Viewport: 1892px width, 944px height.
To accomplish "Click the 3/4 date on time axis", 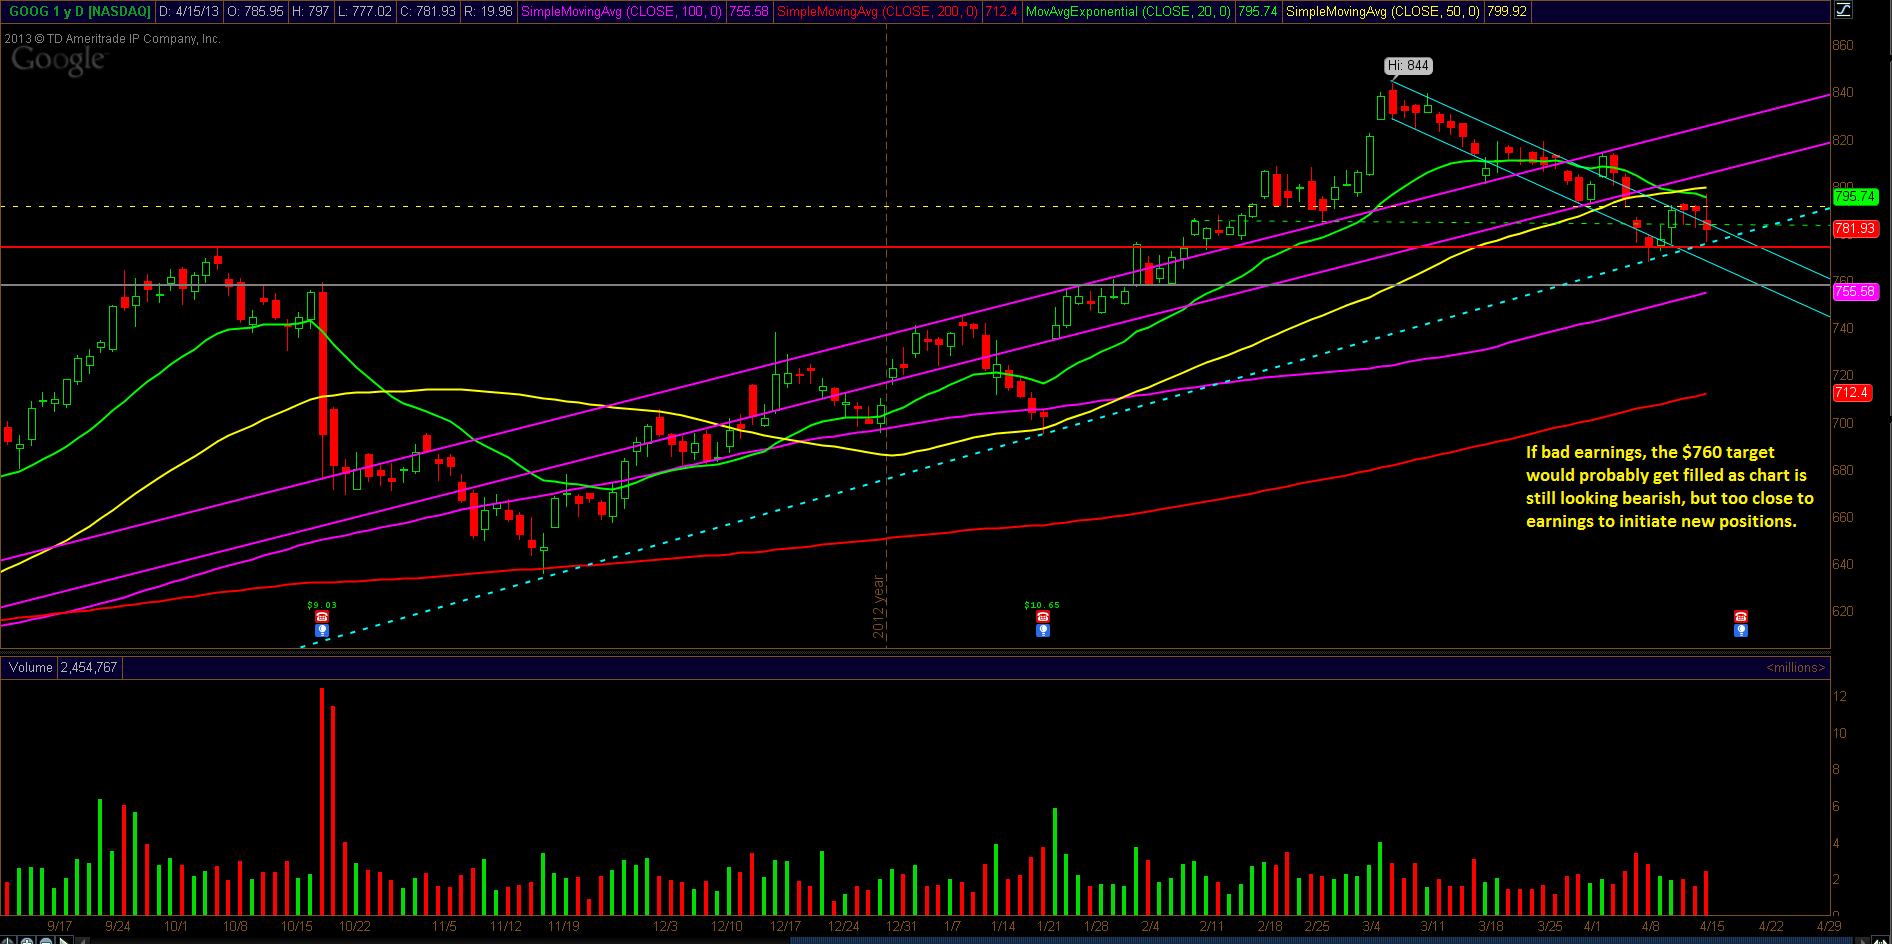I will tap(1370, 926).
